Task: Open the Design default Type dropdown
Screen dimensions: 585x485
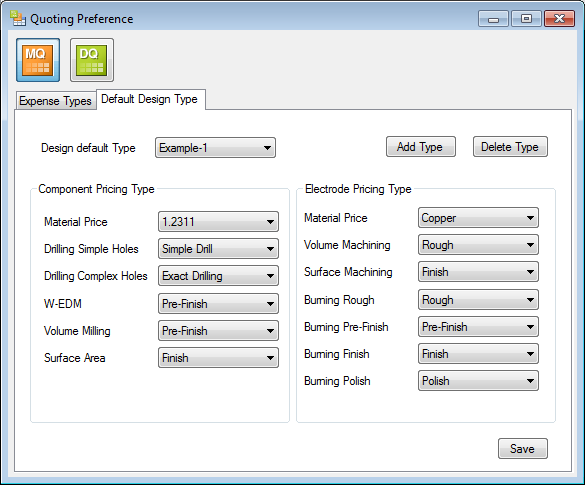Action: pos(215,148)
